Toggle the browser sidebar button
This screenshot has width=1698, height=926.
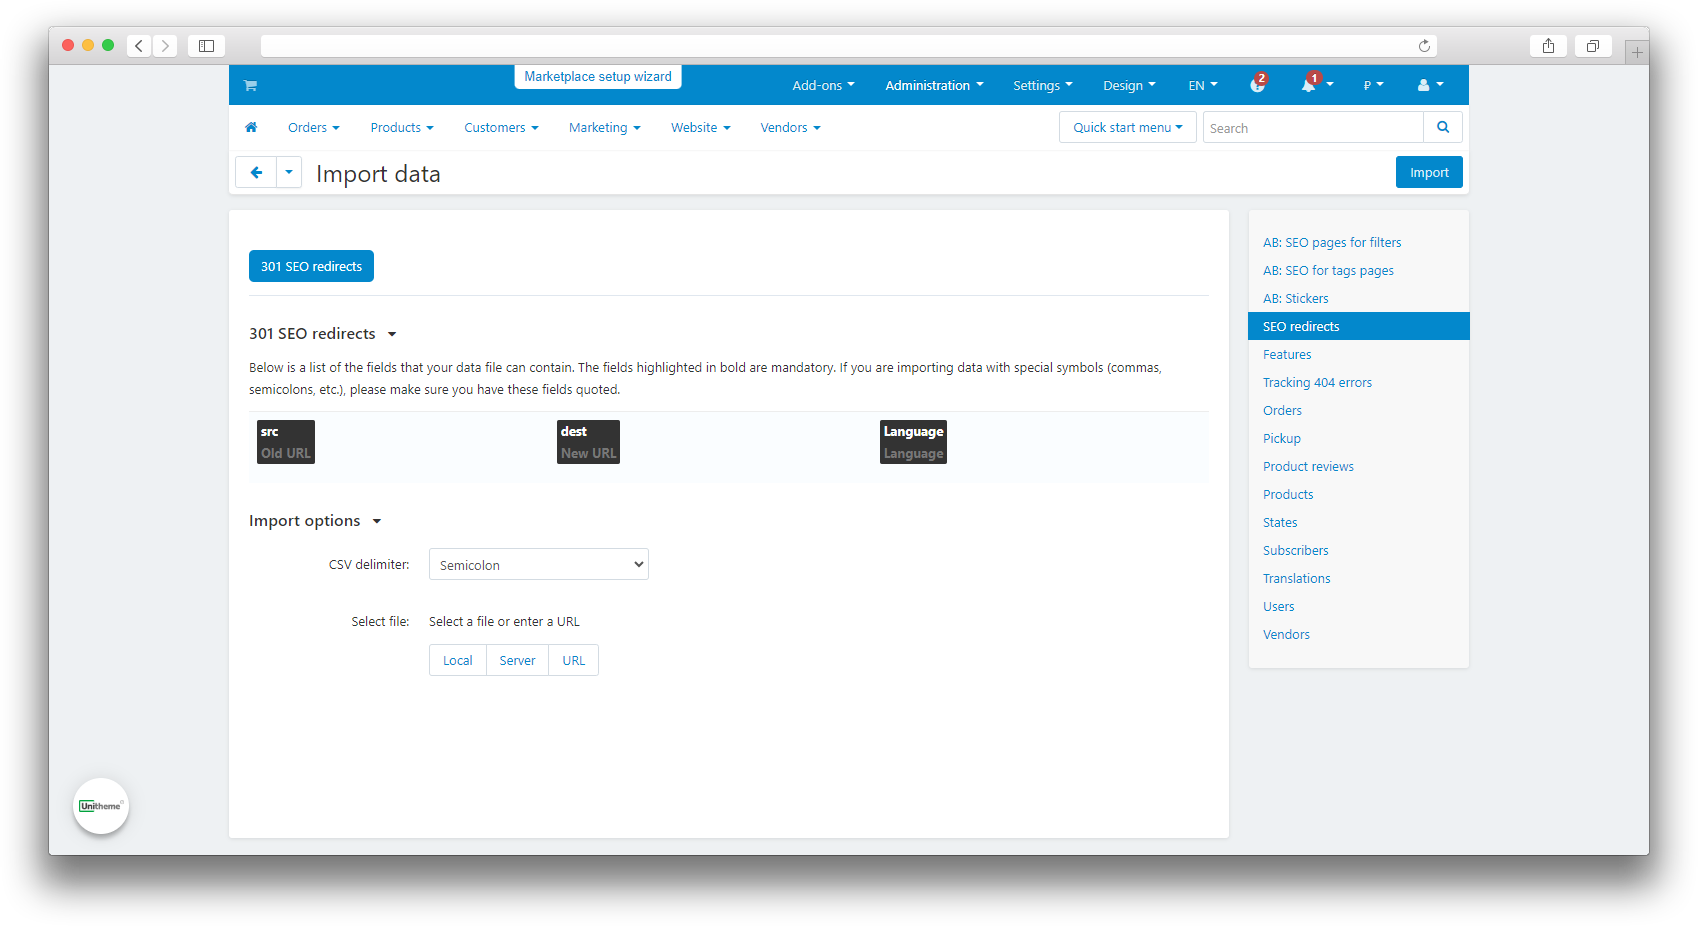[206, 46]
